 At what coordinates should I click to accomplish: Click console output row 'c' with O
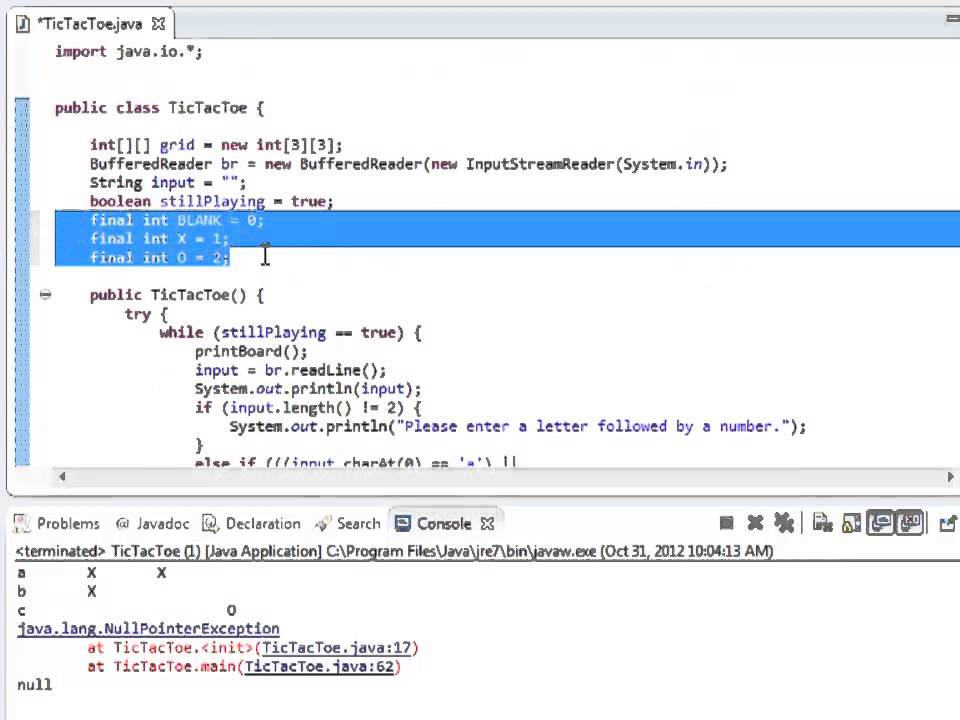[x=127, y=610]
